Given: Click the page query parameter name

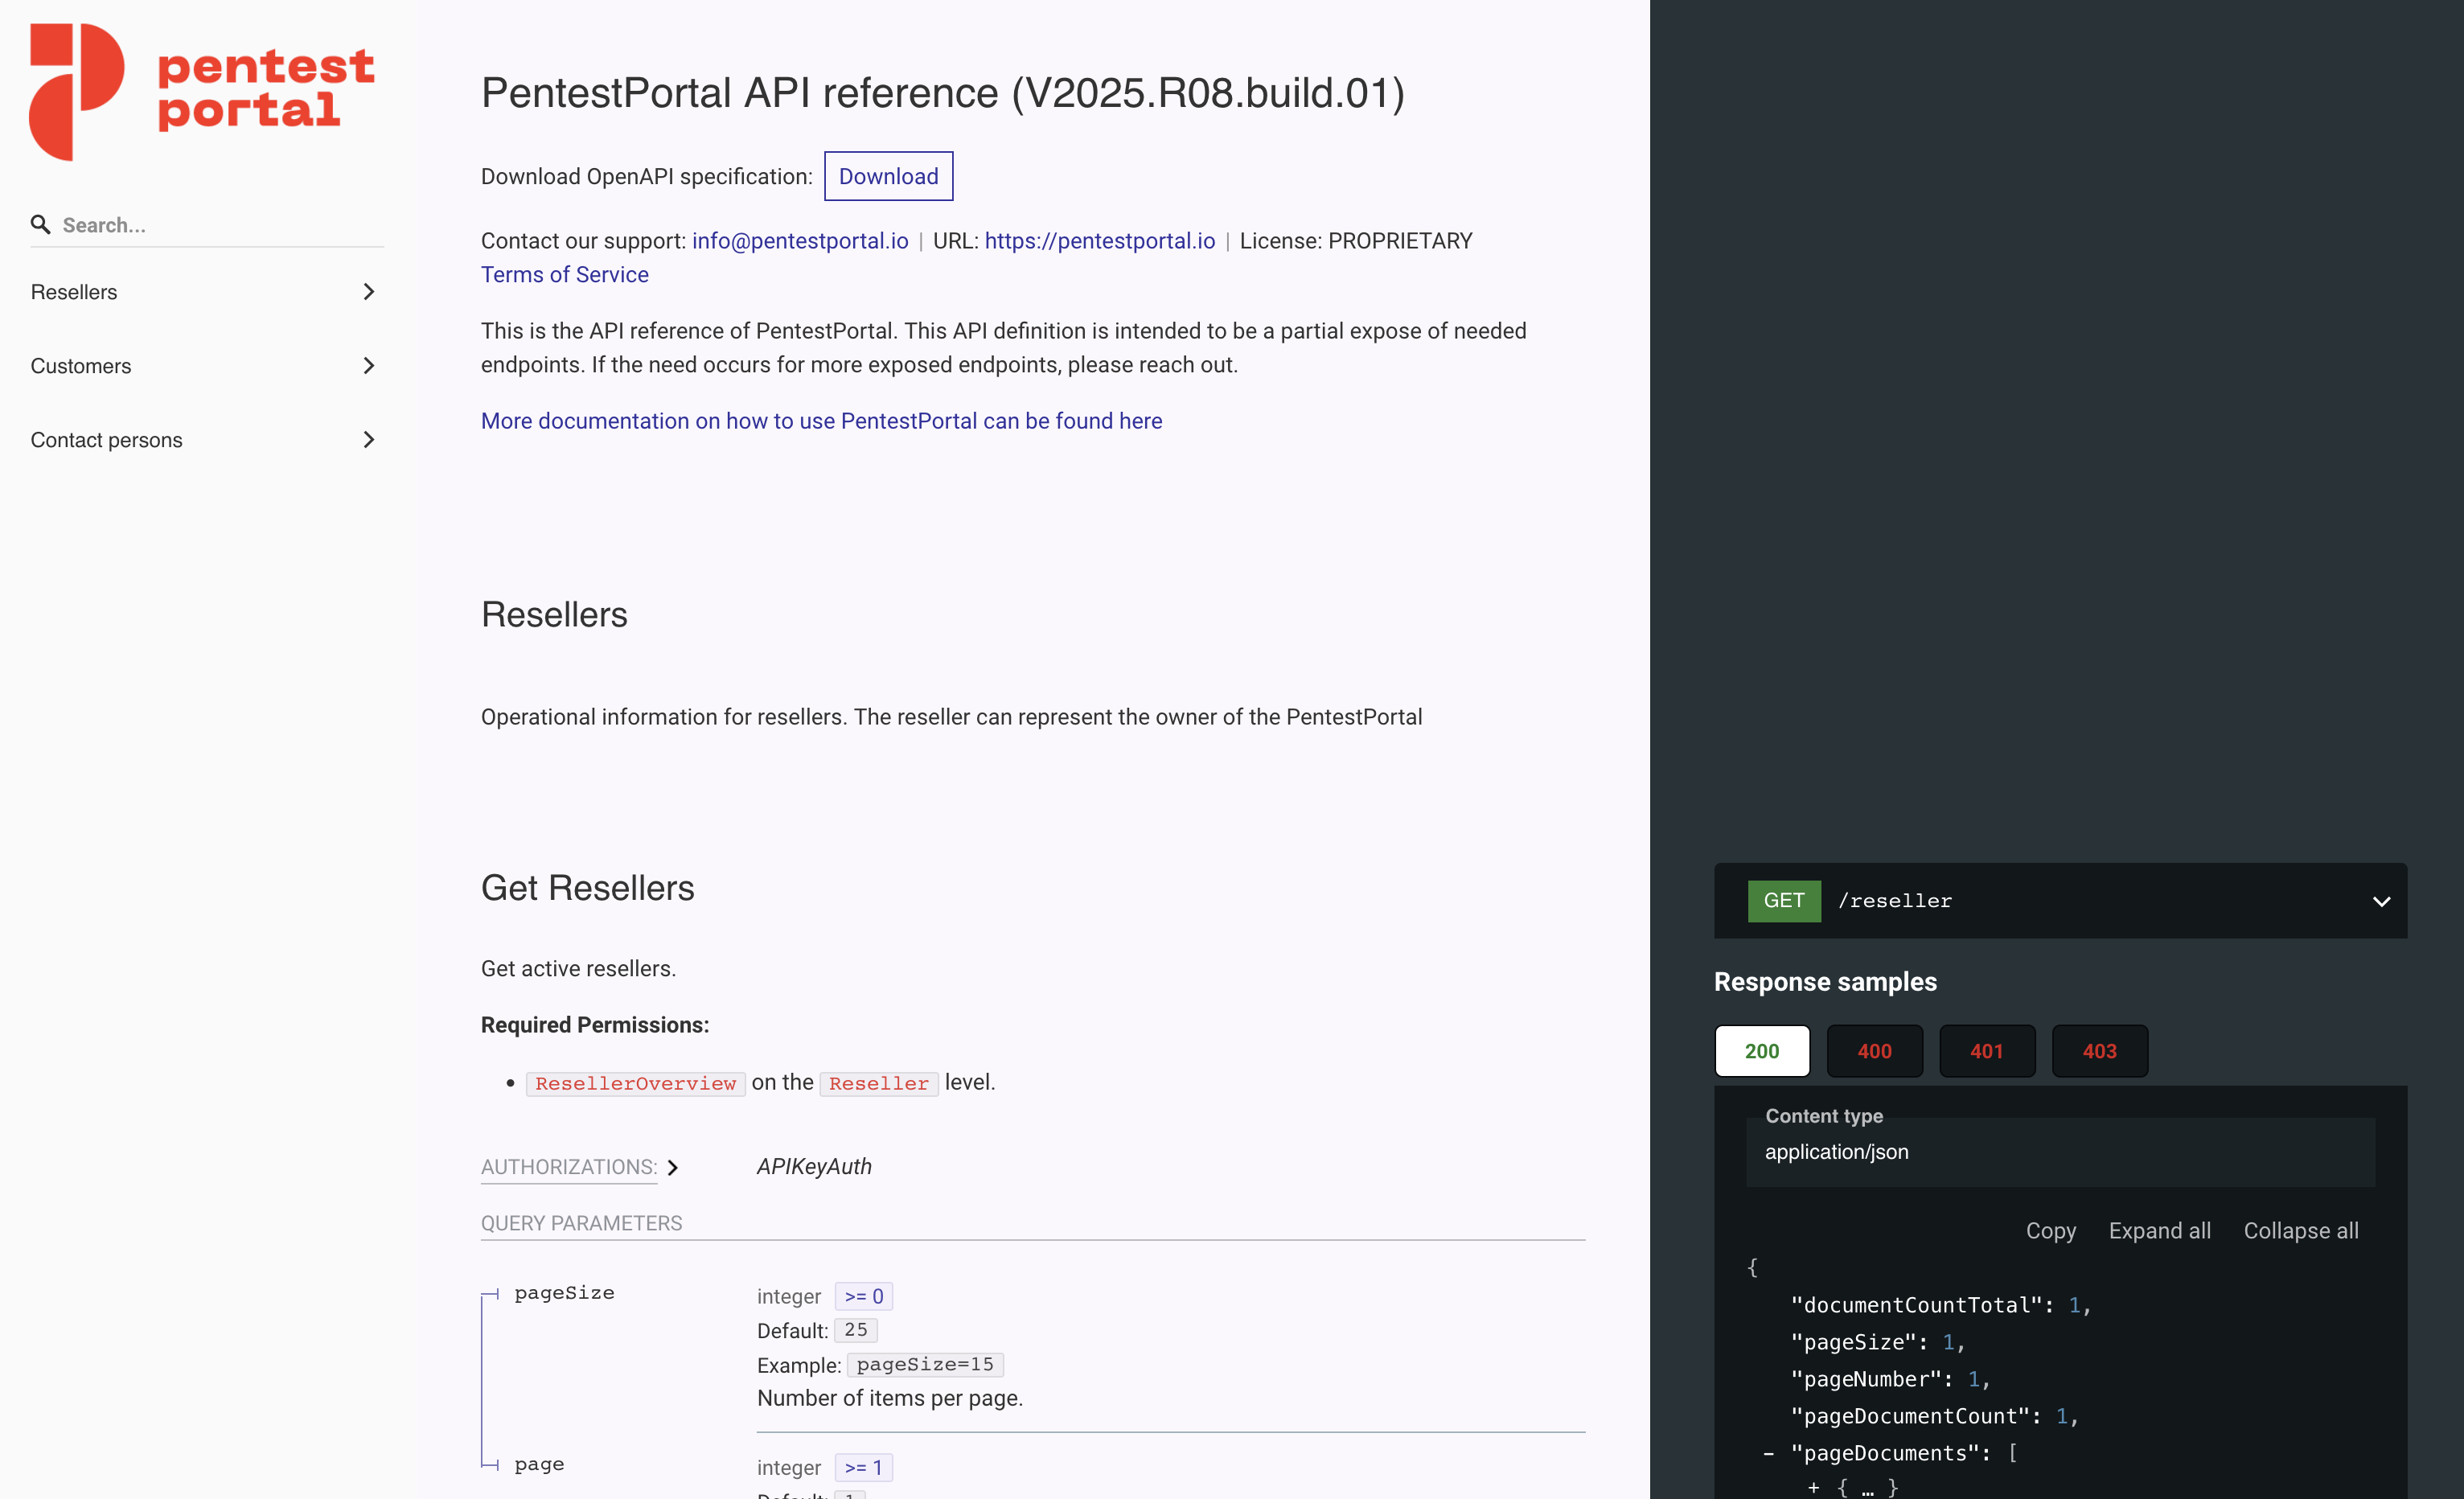Looking at the screenshot, I should pyautogui.click(x=539, y=1465).
